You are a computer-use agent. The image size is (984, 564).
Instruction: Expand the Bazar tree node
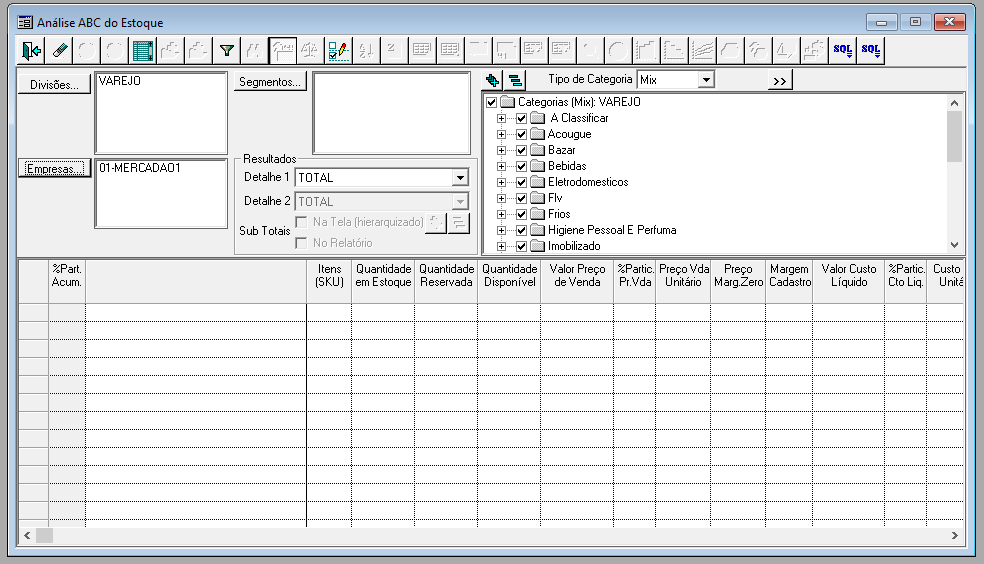501,150
